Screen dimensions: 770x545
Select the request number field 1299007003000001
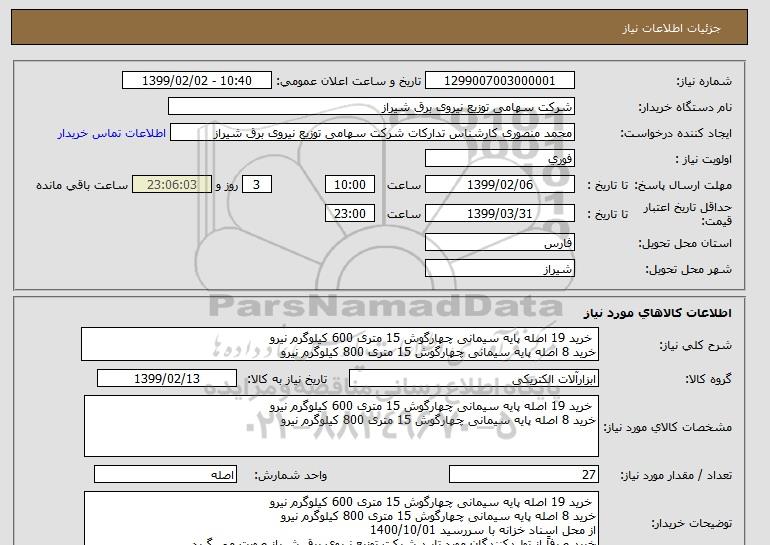pos(499,81)
